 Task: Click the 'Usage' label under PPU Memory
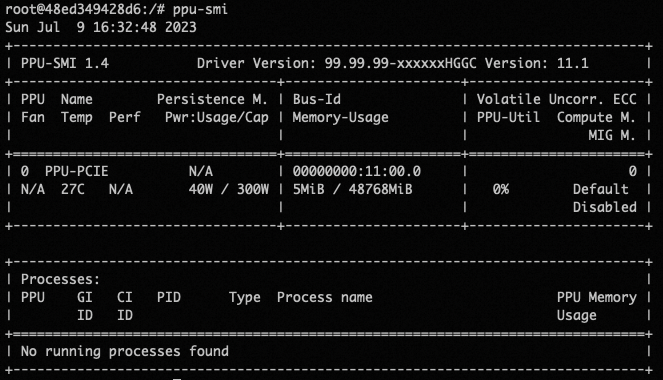(576, 316)
